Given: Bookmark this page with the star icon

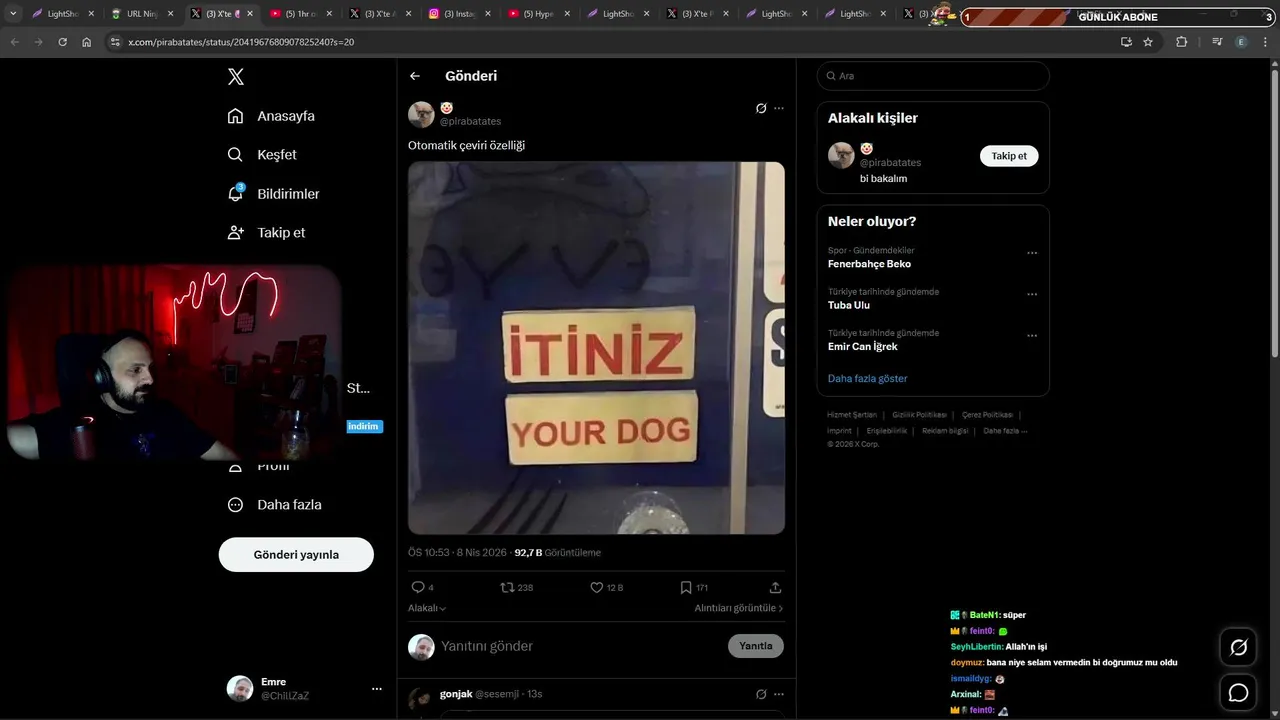Looking at the screenshot, I should coord(1148,42).
